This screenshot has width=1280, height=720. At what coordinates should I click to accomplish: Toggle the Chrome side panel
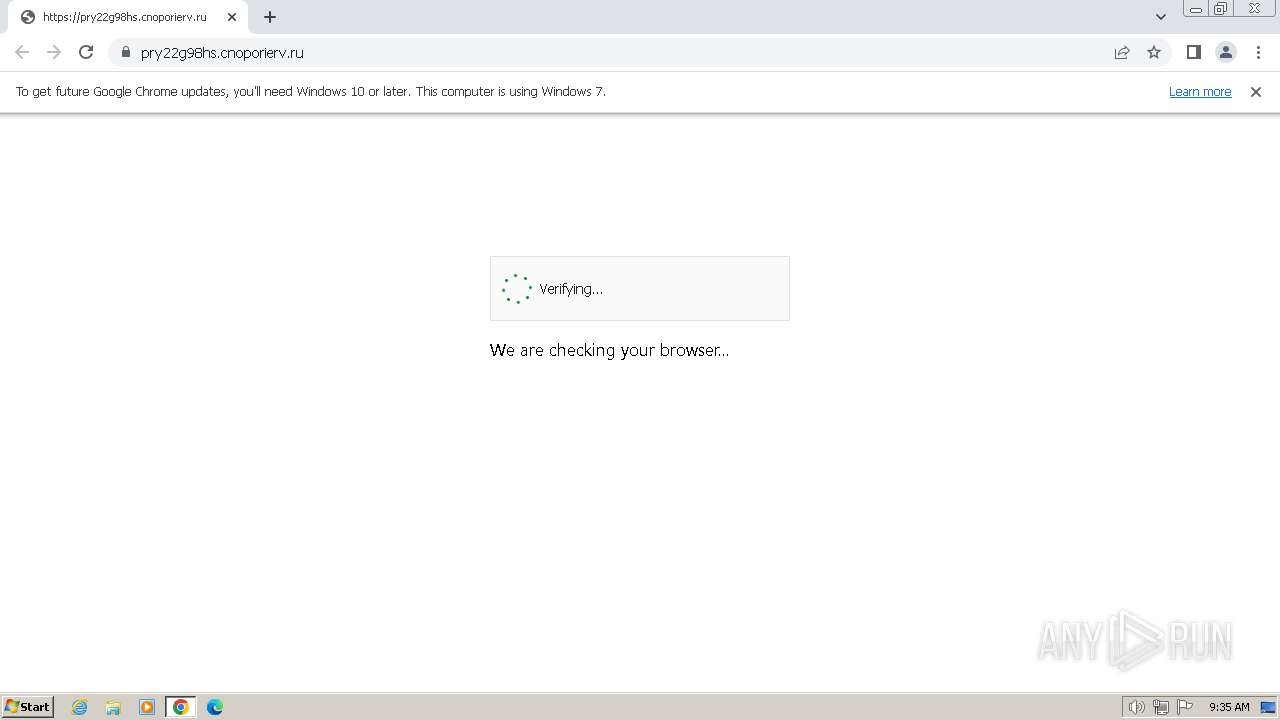[x=1194, y=52]
